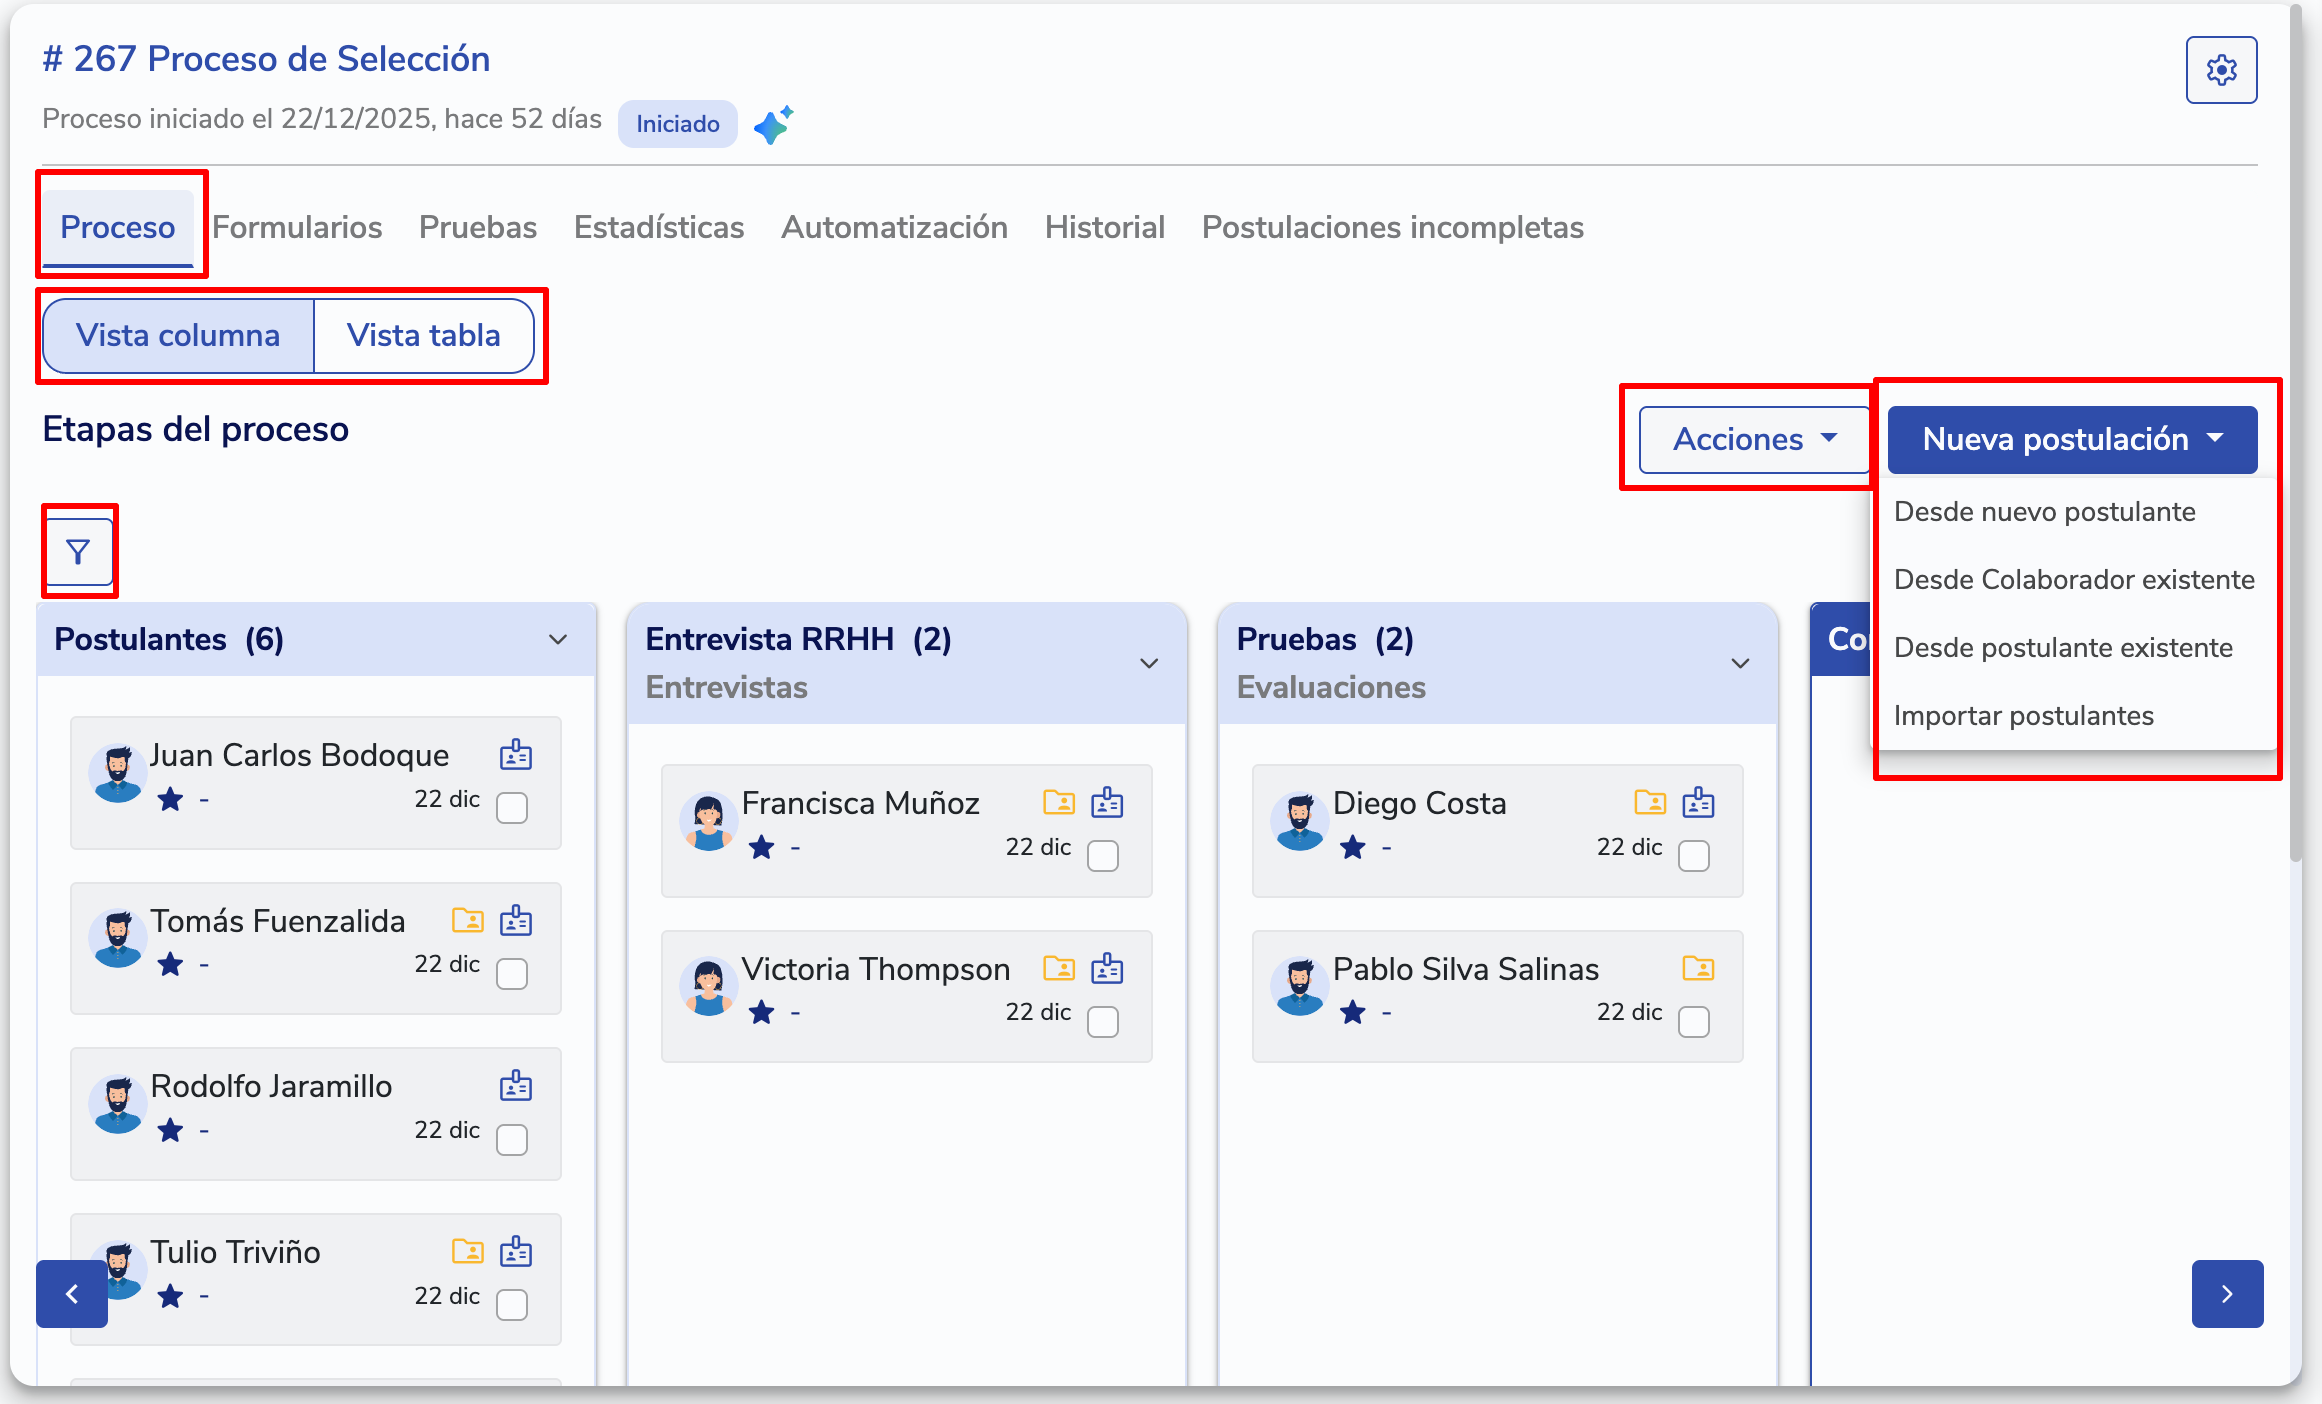The image size is (2322, 1404).
Task: Click the Nueva postulación button
Action: coord(2072,439)
